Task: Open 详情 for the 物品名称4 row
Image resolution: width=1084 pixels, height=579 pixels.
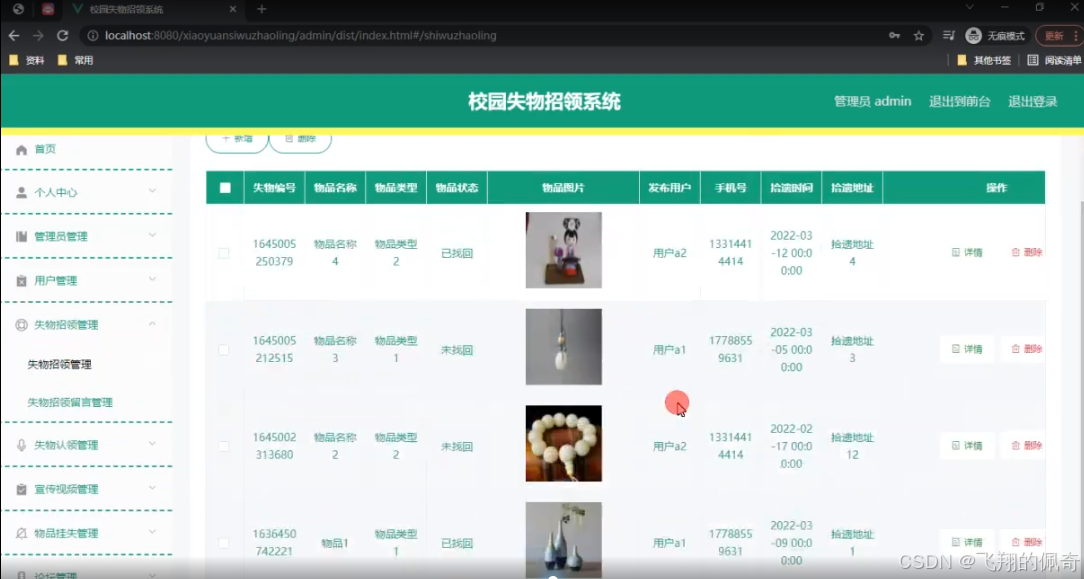Action: pos(967,252)
